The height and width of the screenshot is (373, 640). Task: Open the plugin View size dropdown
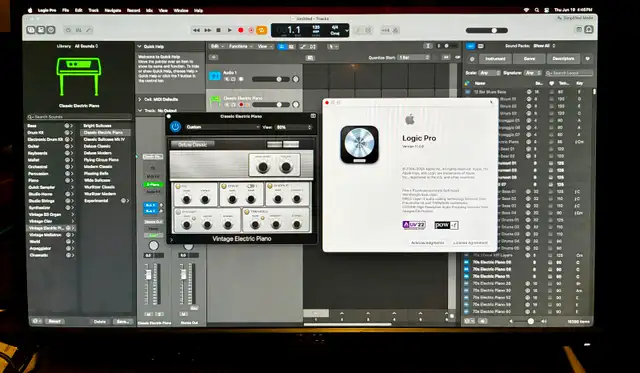point(294,127)
